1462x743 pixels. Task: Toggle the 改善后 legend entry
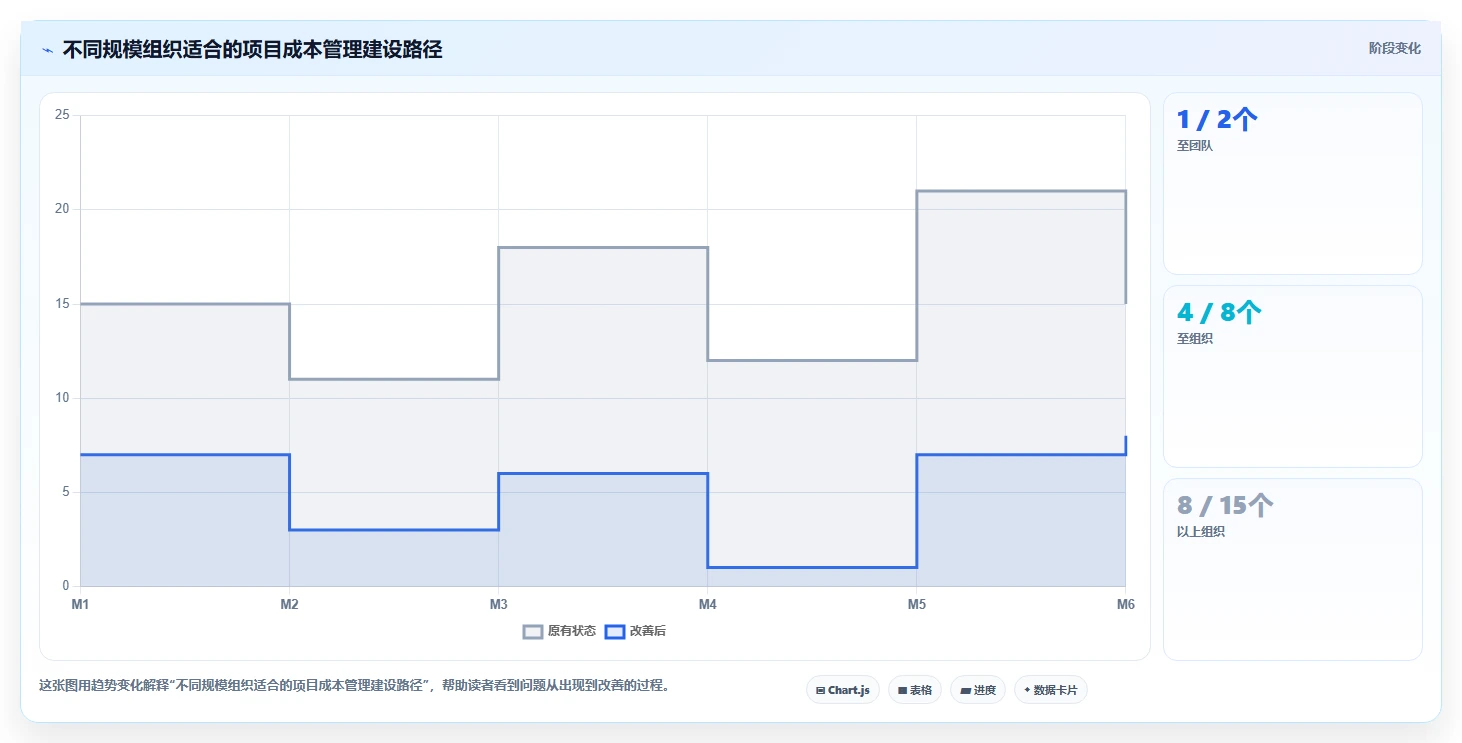point(636,631)
